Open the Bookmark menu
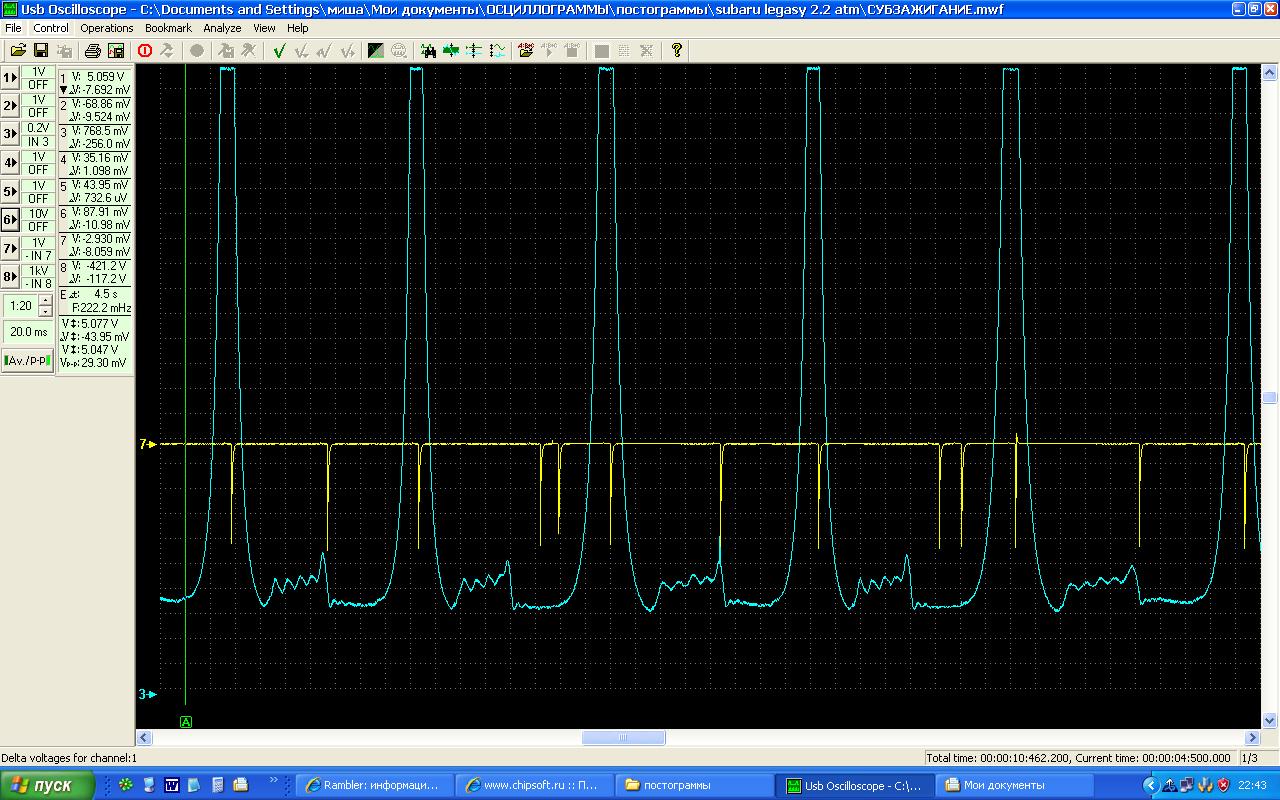Viewport: 1280px width, 800px height. 168,28
